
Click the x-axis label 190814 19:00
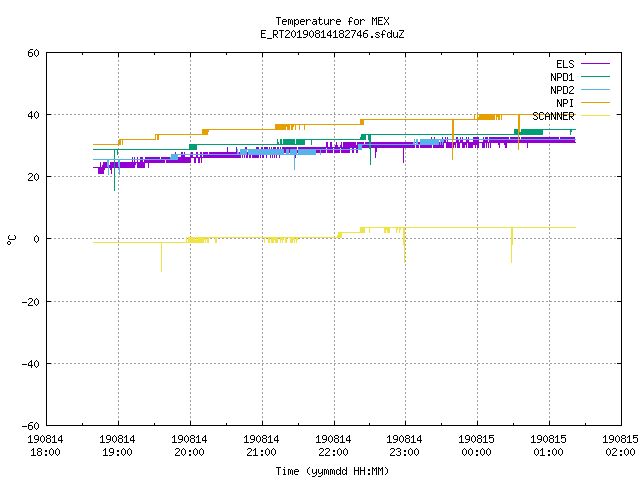click(x=117, y=446)
